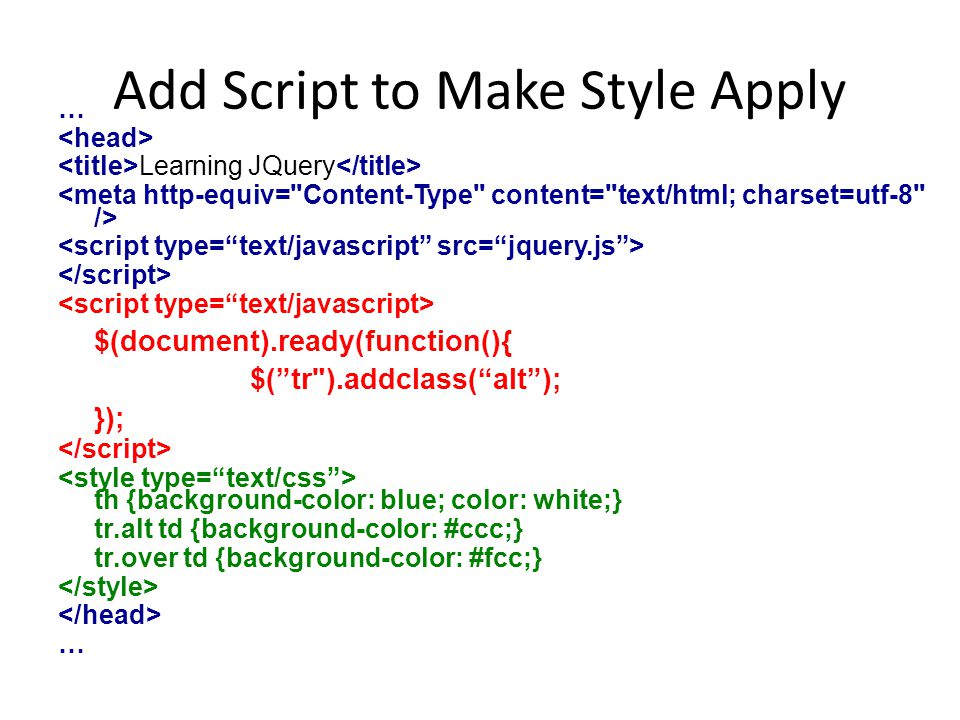
Task: Select the 'Learning JQuery' title text
Action: [238, 166]
